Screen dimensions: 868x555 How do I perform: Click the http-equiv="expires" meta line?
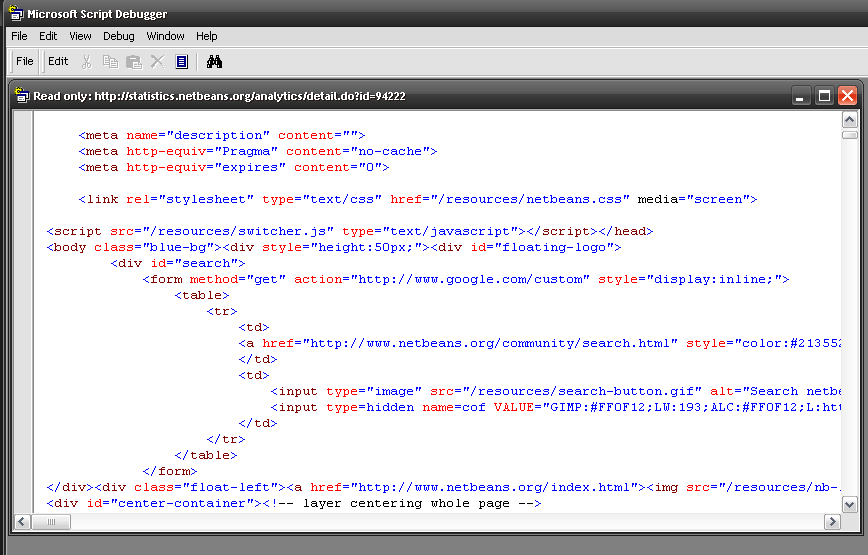coord(234,168)
